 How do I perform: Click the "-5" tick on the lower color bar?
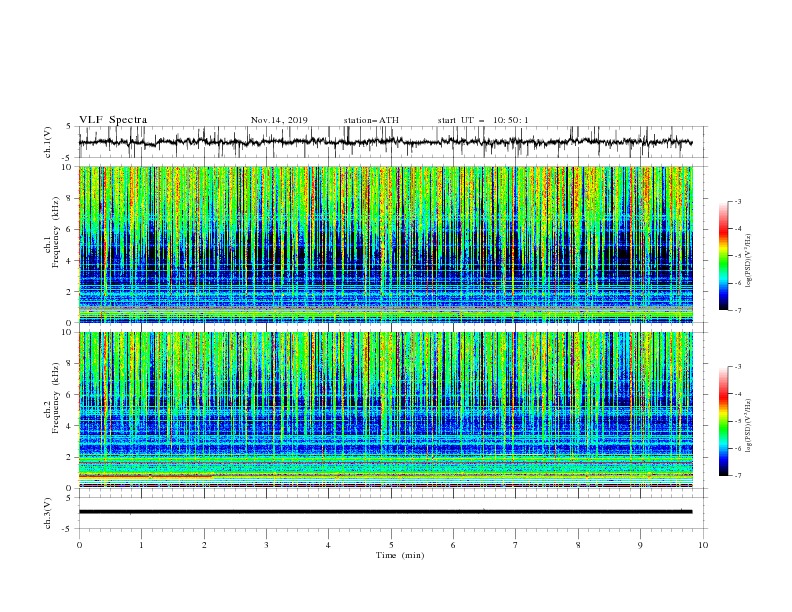[738, 421]
